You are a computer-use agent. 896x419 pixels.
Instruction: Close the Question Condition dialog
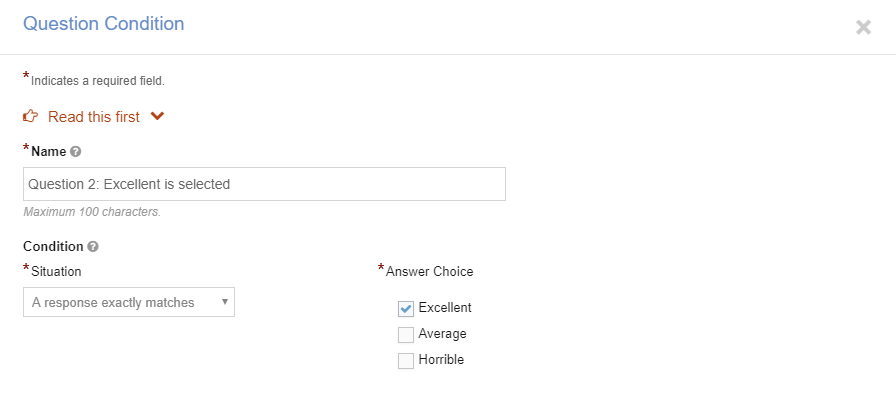pyautogui.click(x=863, y=27)
